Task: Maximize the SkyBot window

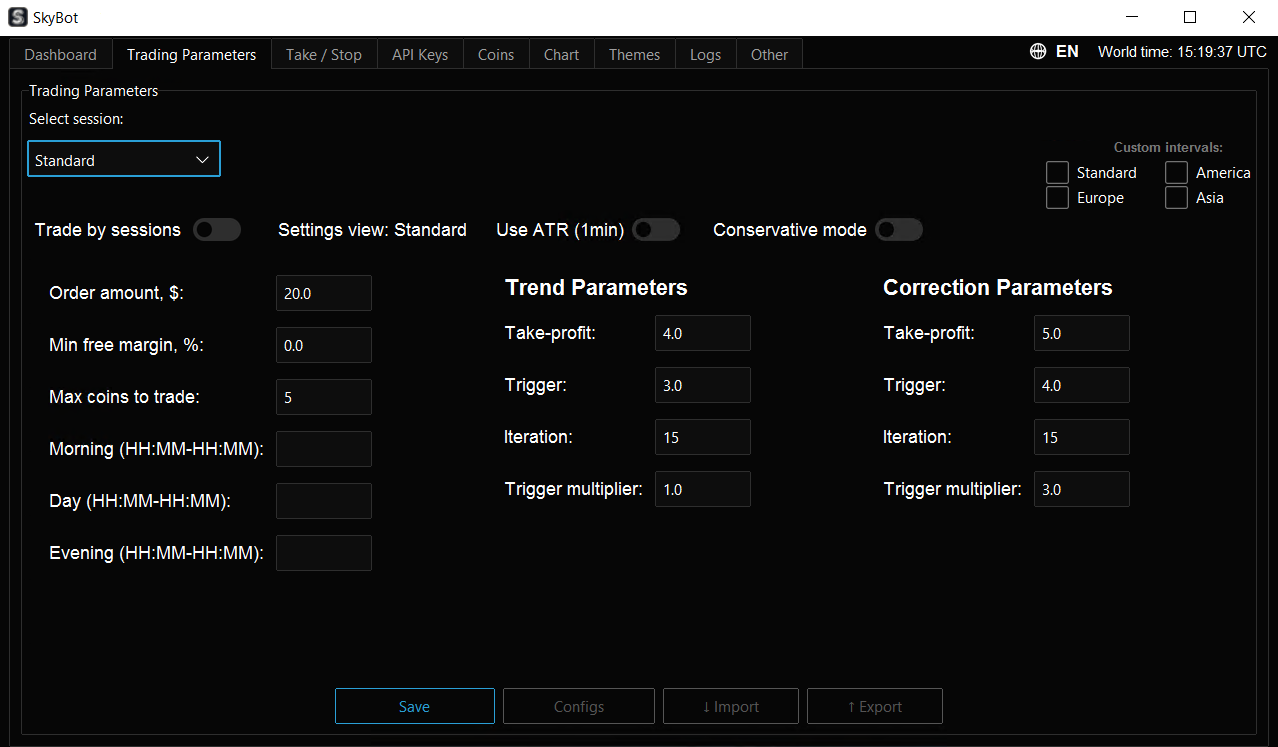Action: [x=1190, y=17]
